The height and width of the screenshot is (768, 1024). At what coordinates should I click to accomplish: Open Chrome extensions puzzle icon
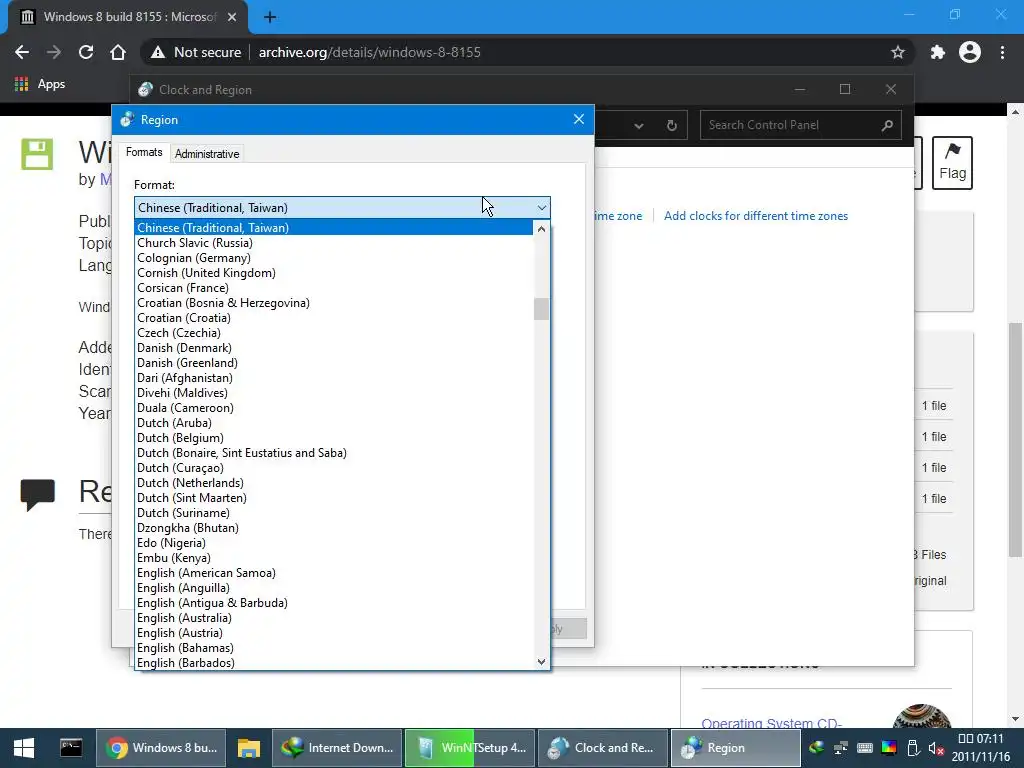[x=938, y=52]
